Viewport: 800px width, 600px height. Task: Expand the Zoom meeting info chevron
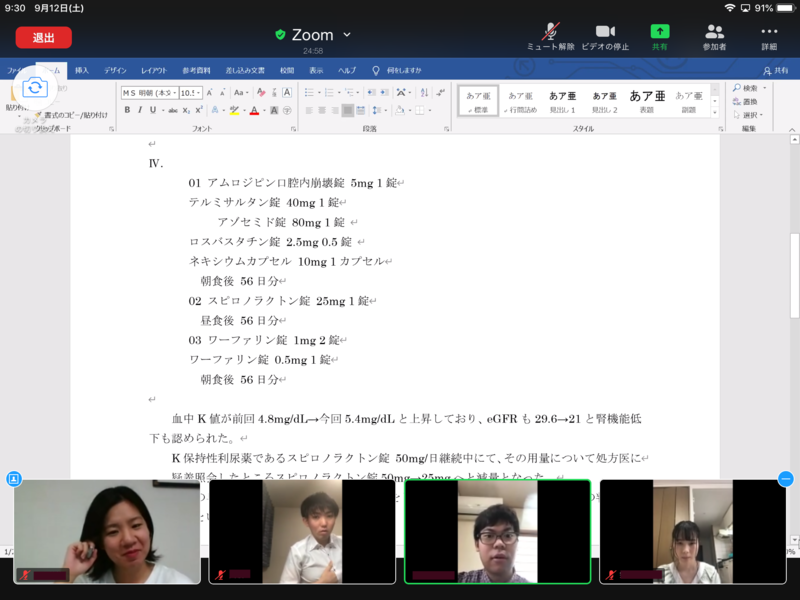click(347, 35)
